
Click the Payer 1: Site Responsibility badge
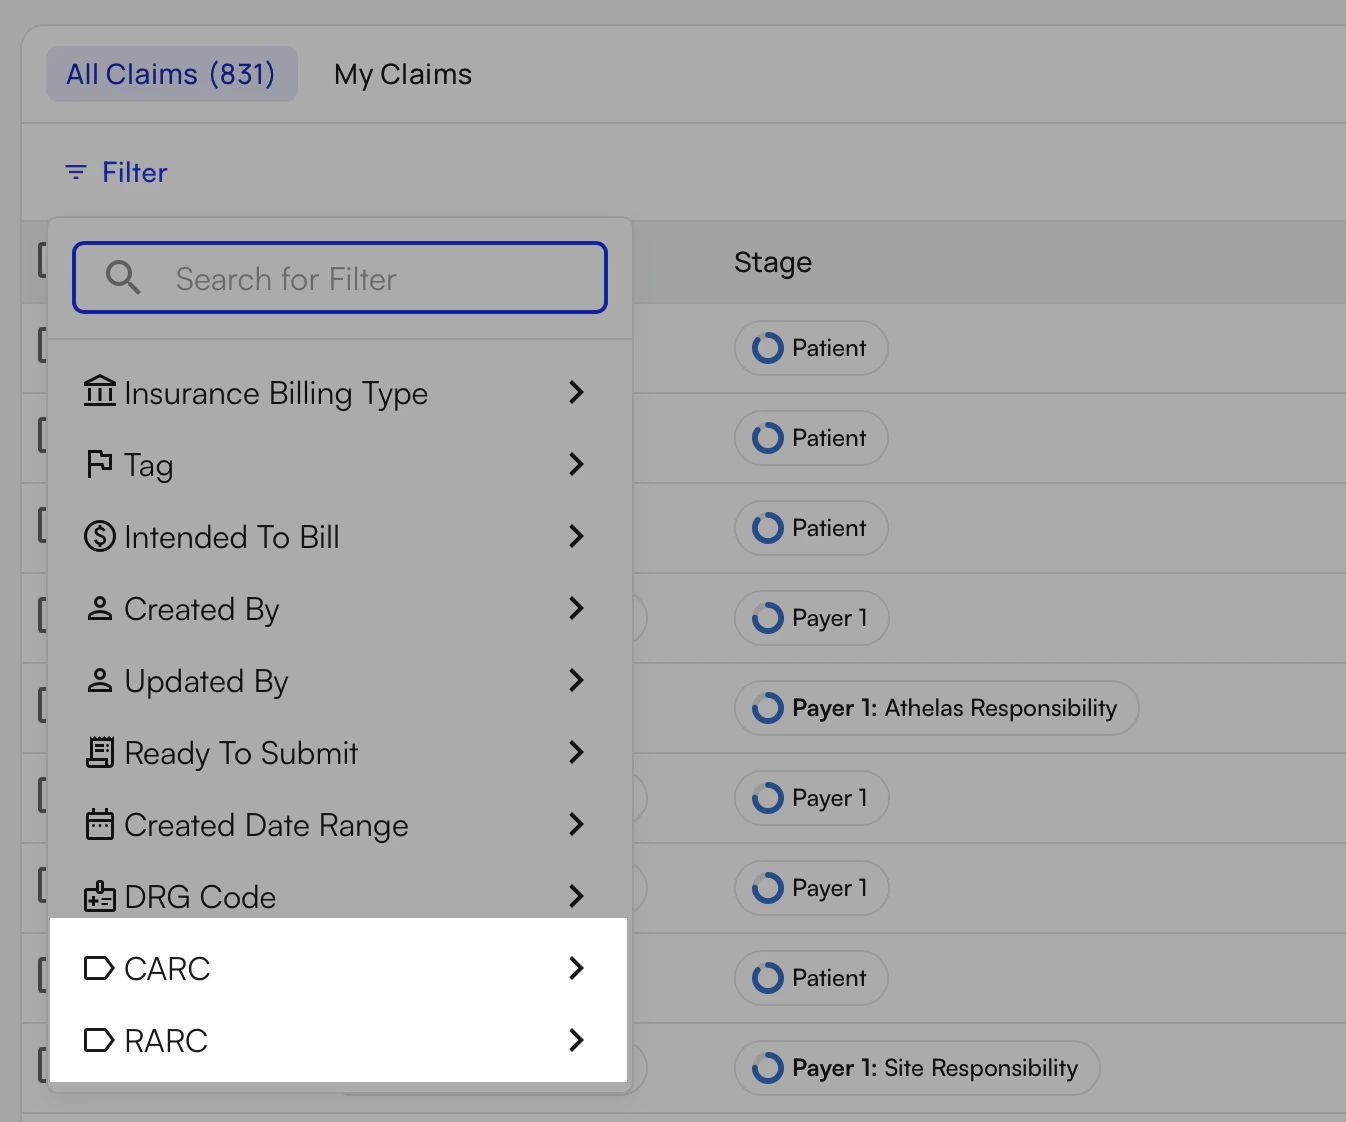pos(917,1068)
